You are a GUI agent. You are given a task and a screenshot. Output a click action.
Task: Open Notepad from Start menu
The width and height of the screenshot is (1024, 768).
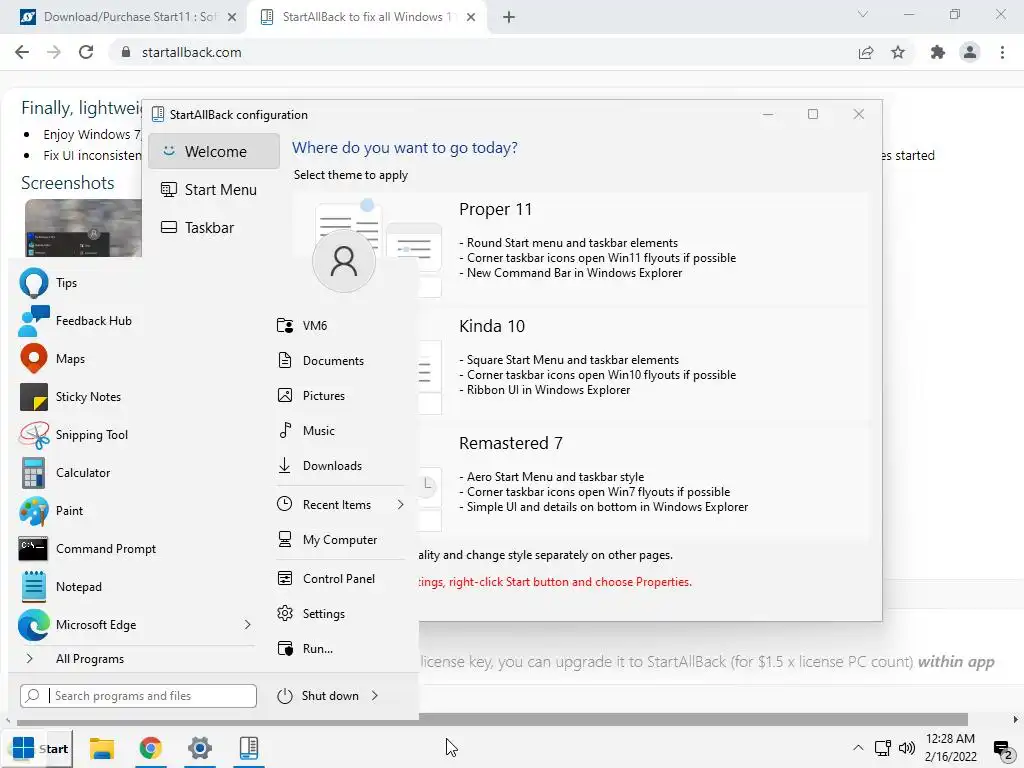(134, 586)
